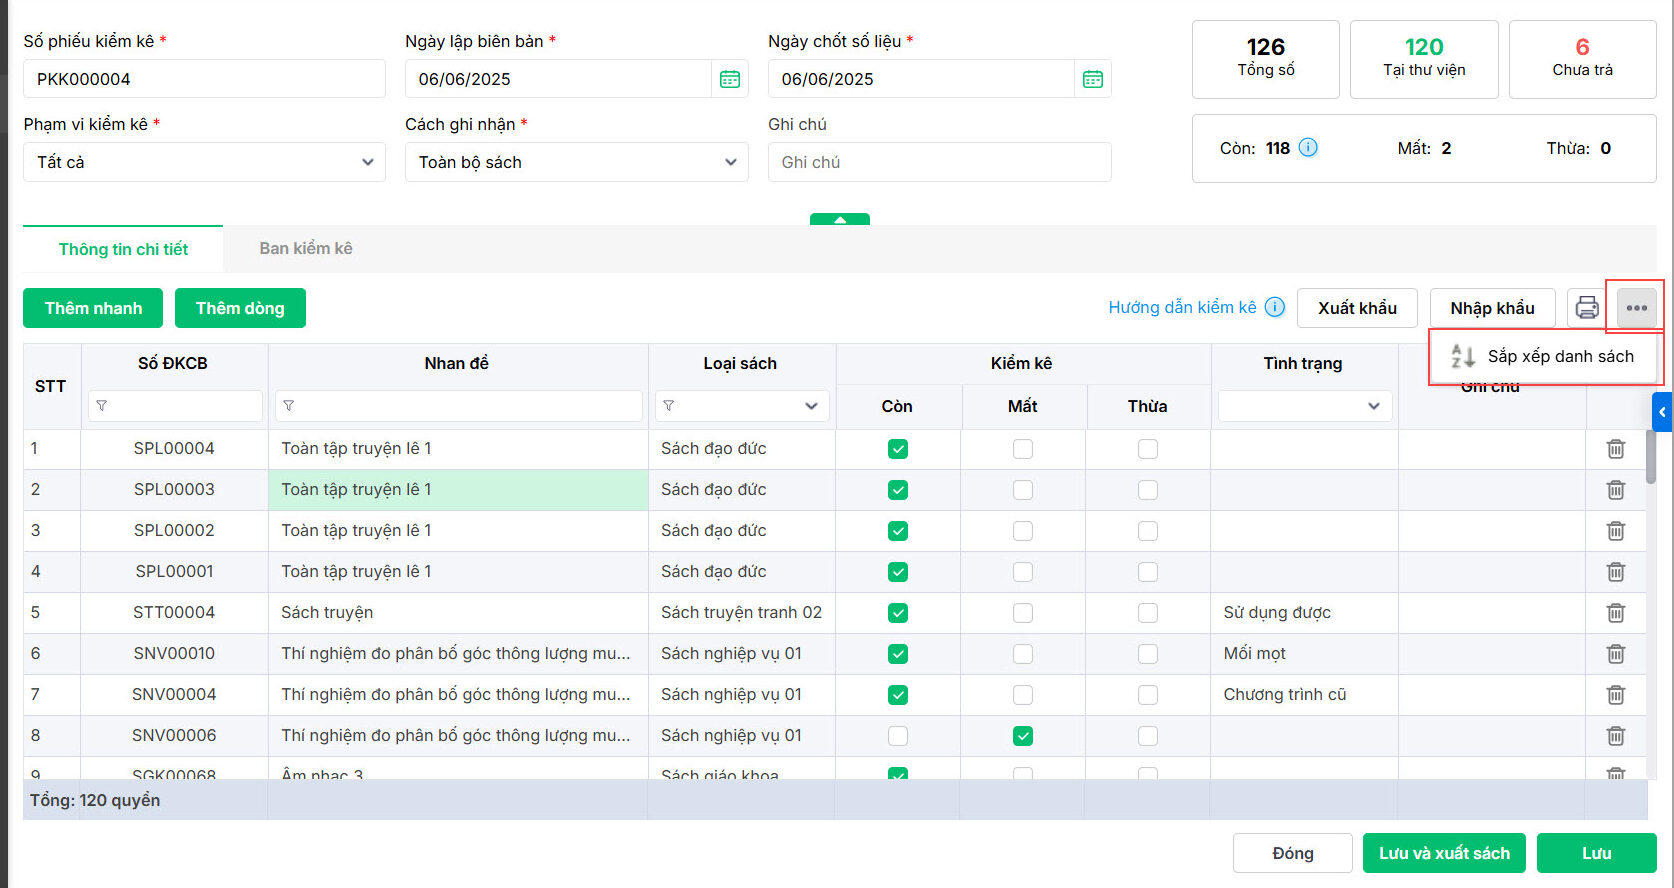
Task: Uncheck Còn checkbox for SPL00004
Action: tap(898, 449)
